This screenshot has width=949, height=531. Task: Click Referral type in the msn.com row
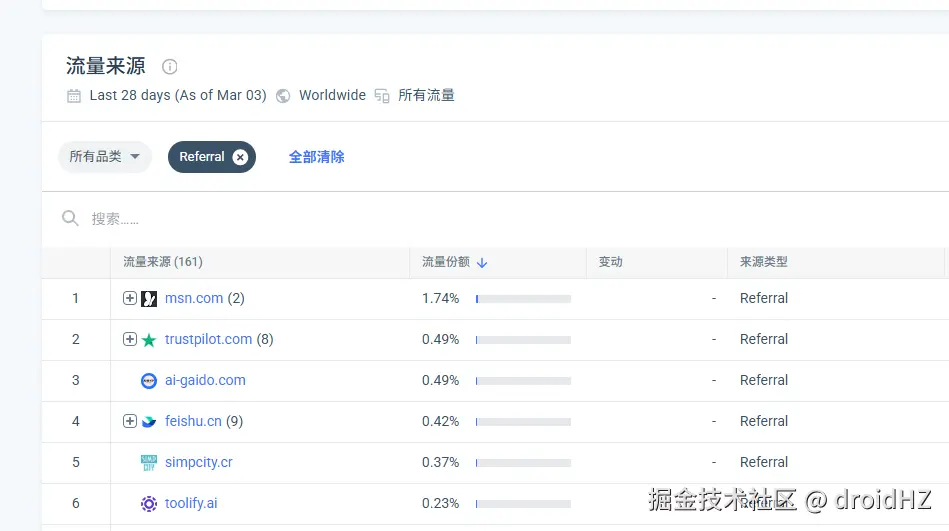(764, 298)
